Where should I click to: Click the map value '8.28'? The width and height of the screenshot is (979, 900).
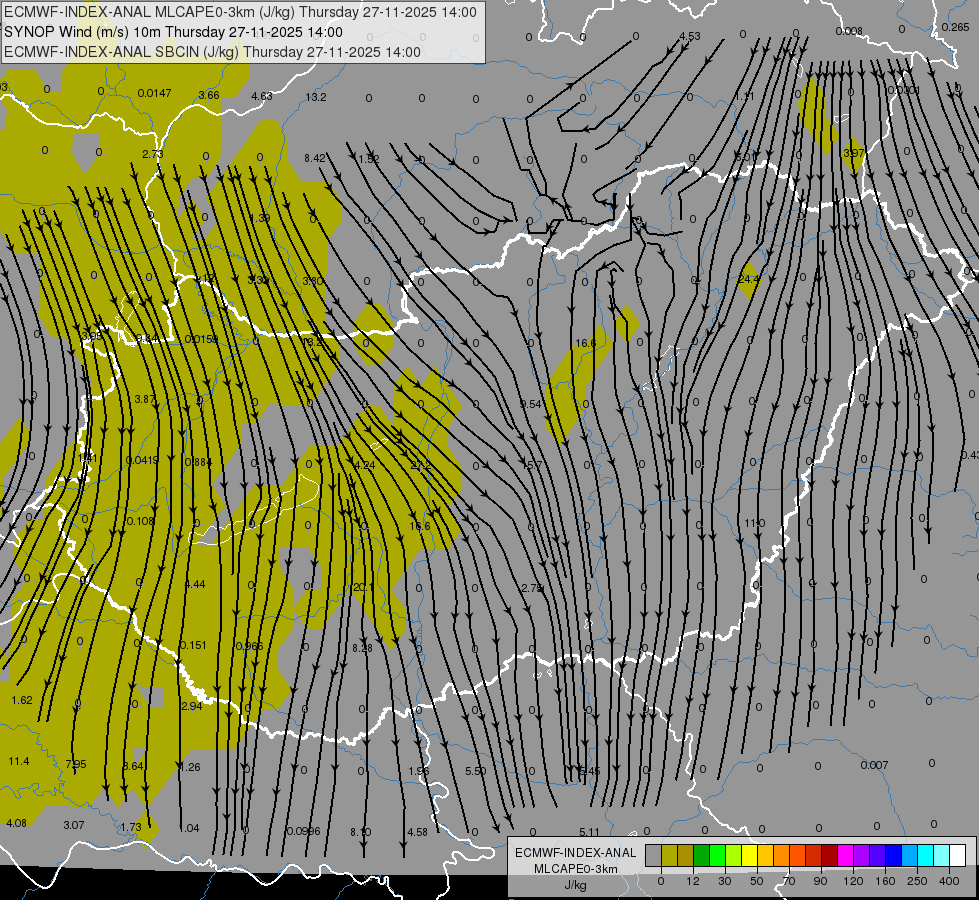point(362,648)
